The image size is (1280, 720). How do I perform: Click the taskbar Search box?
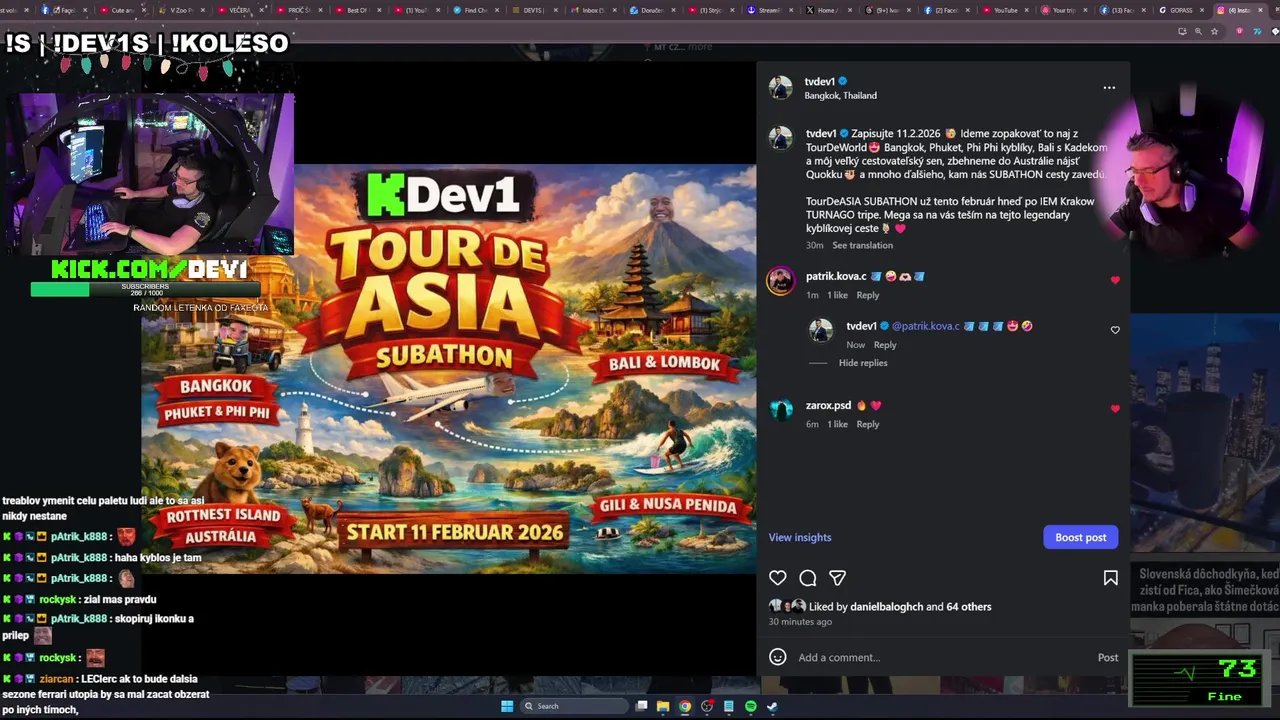click(x=573, y=706)
